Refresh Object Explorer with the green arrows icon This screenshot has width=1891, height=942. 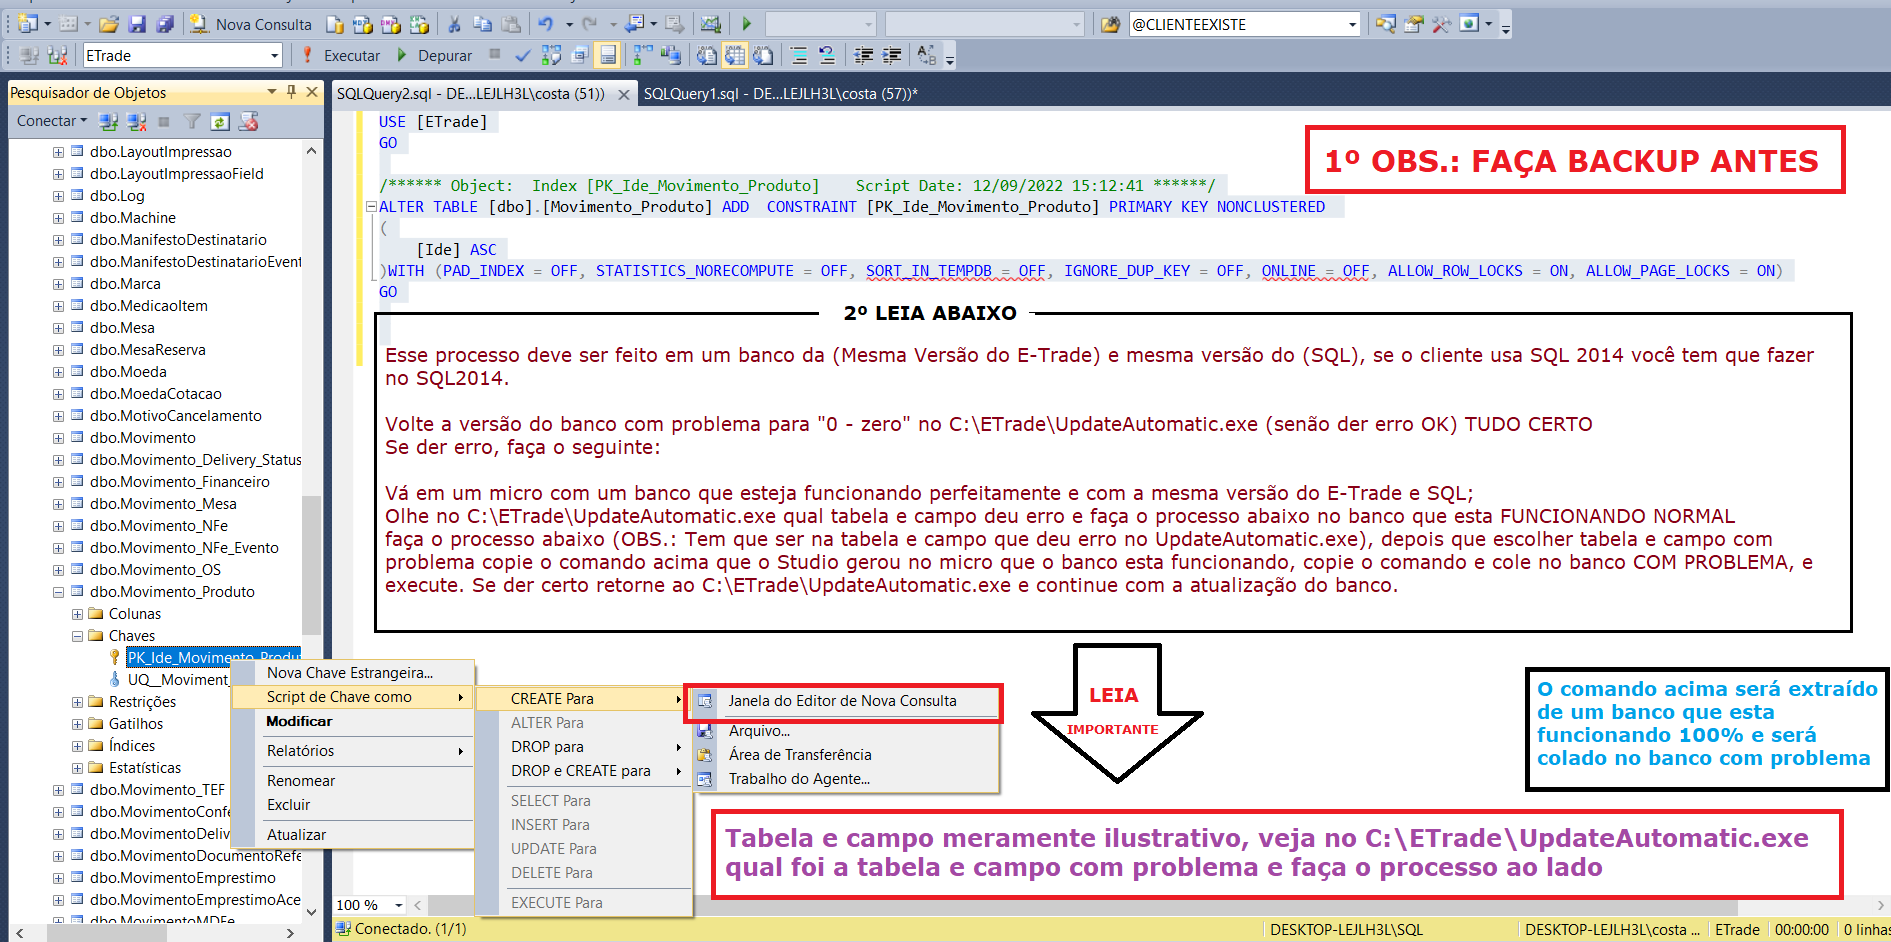click(220, 122)
